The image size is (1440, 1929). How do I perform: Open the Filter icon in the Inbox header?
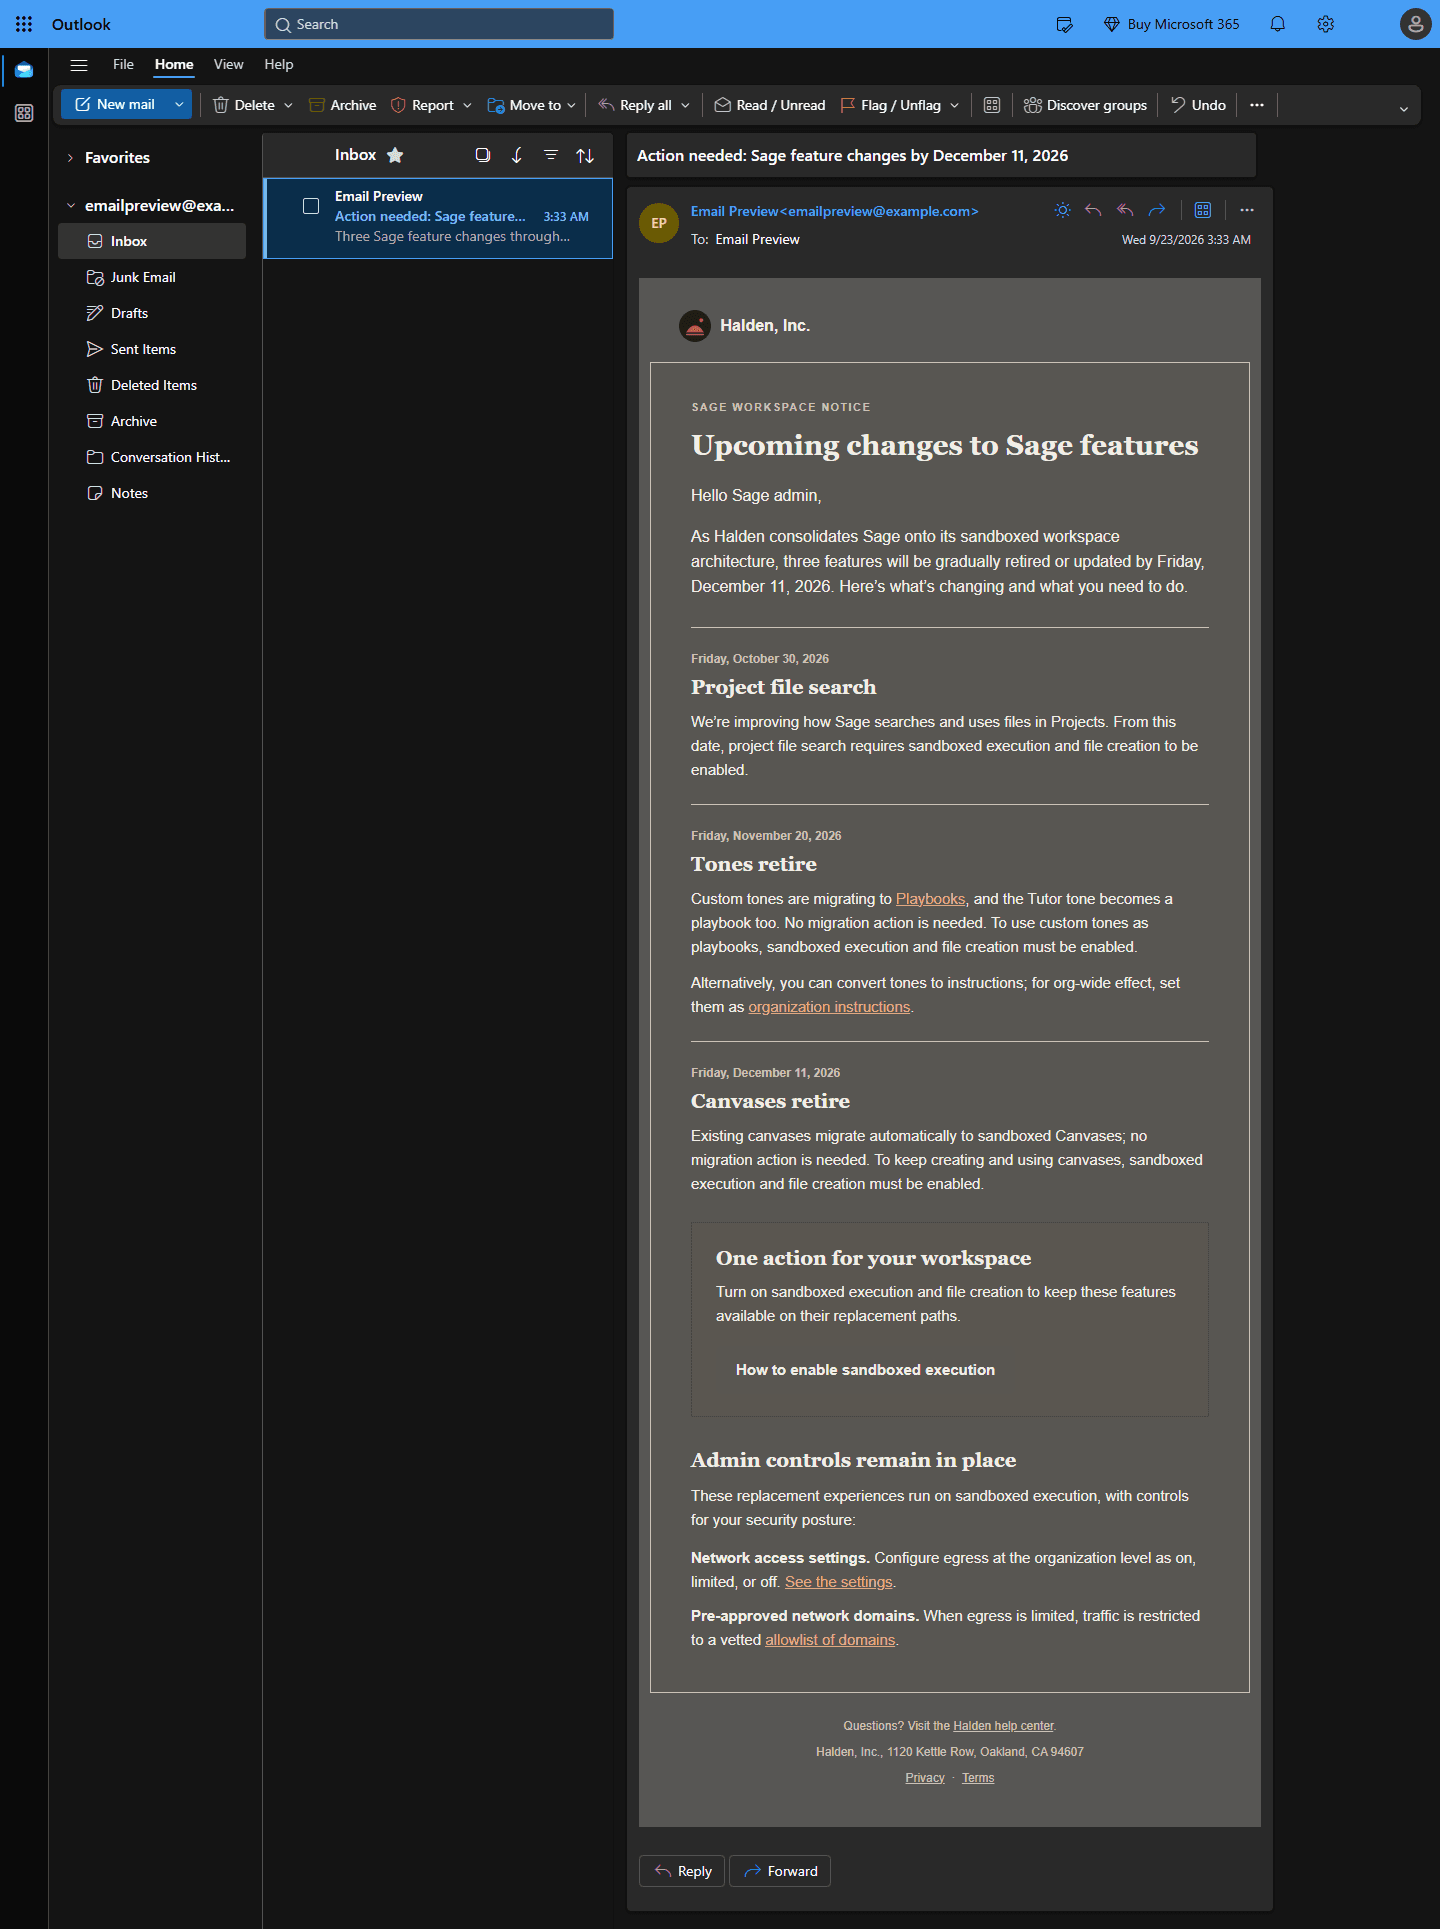click(551, 155)
